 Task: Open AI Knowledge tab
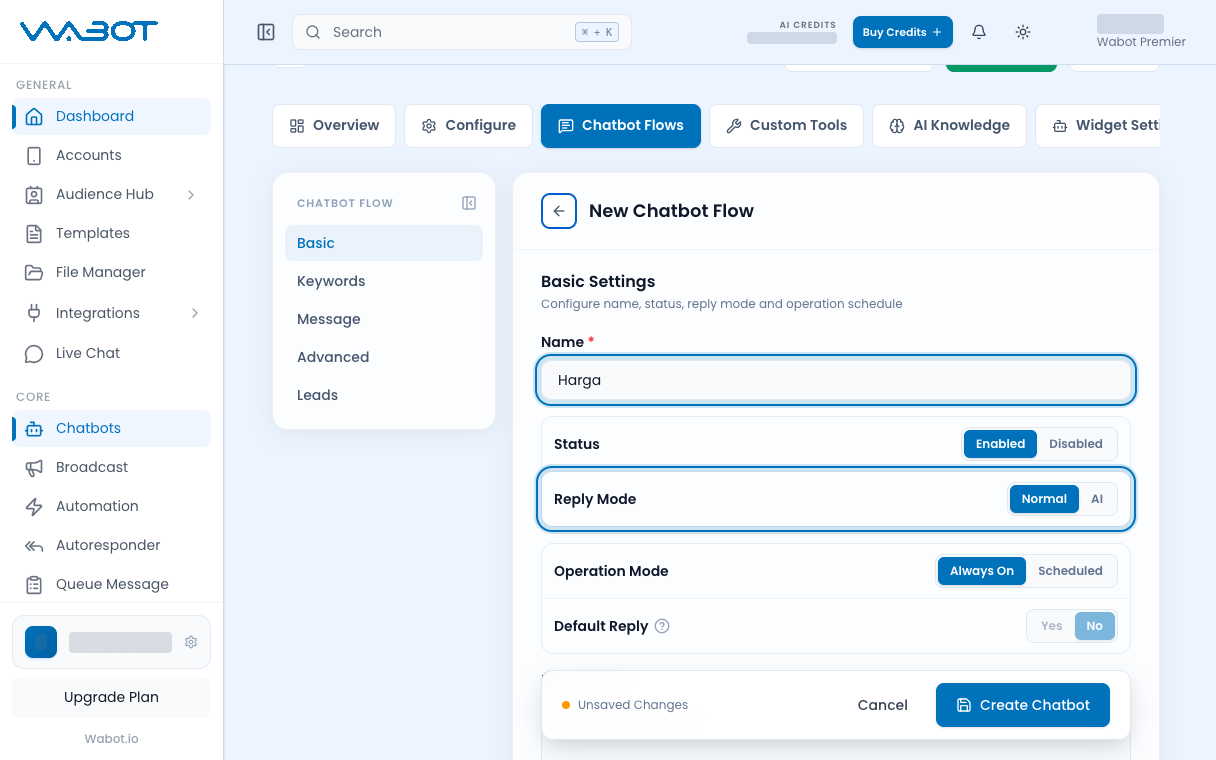pyautogui.click(x=950, y=126)
